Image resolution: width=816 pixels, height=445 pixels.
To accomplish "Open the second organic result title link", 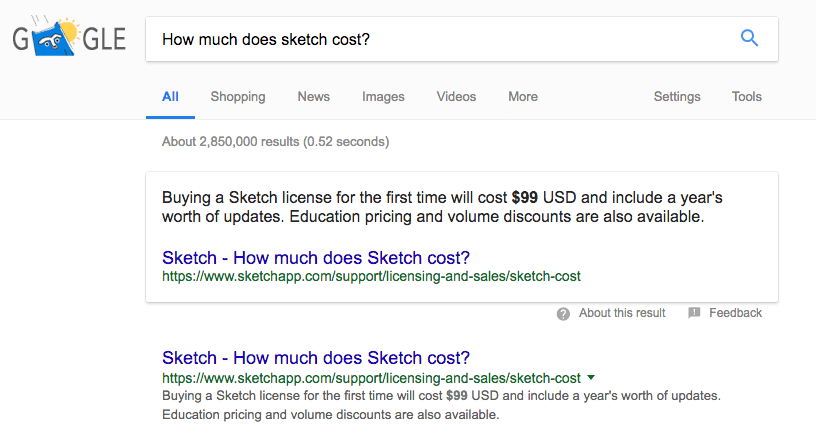I will tap(316, 358).
